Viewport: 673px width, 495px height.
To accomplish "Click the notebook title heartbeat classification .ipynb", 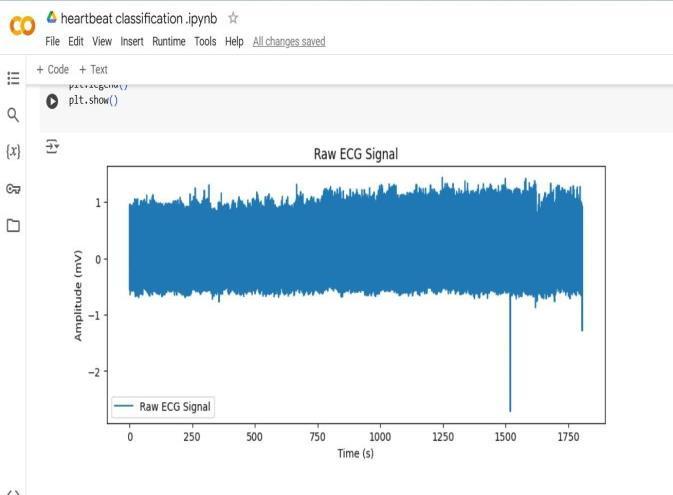I will (139, 18).
